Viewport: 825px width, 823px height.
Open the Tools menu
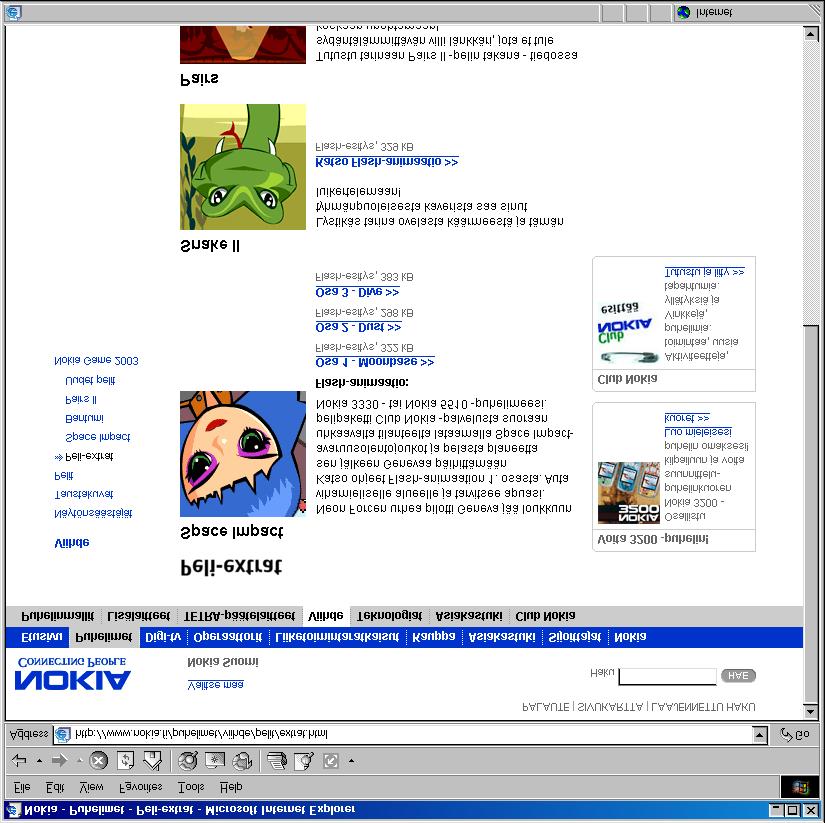[x=191, y=787]
